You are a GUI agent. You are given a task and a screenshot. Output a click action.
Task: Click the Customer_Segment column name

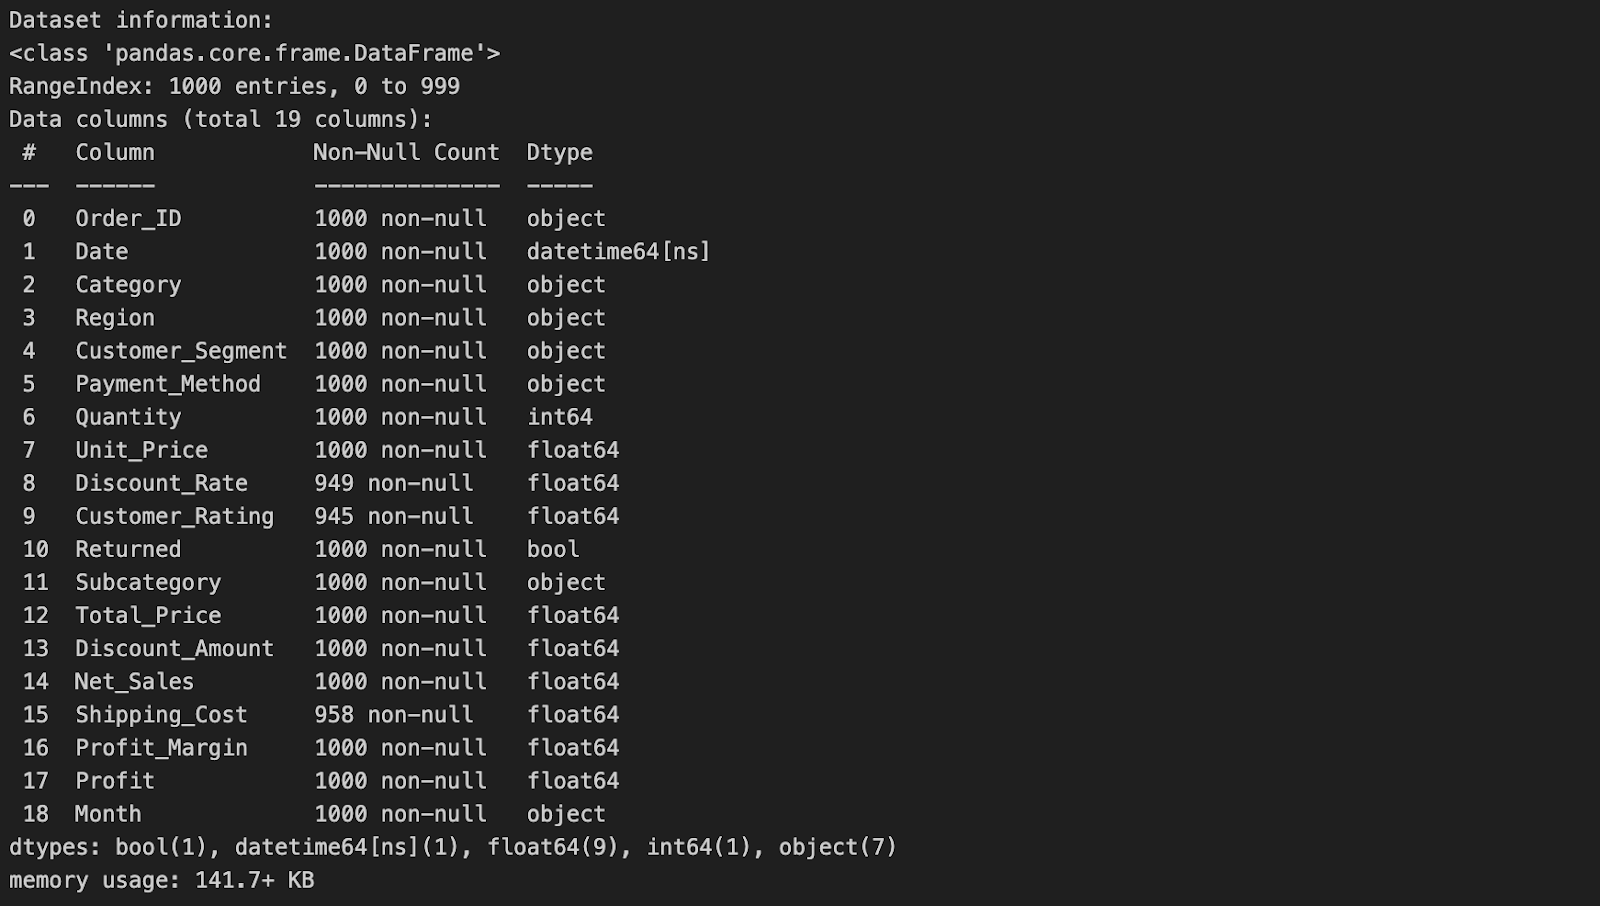point(181,350)
